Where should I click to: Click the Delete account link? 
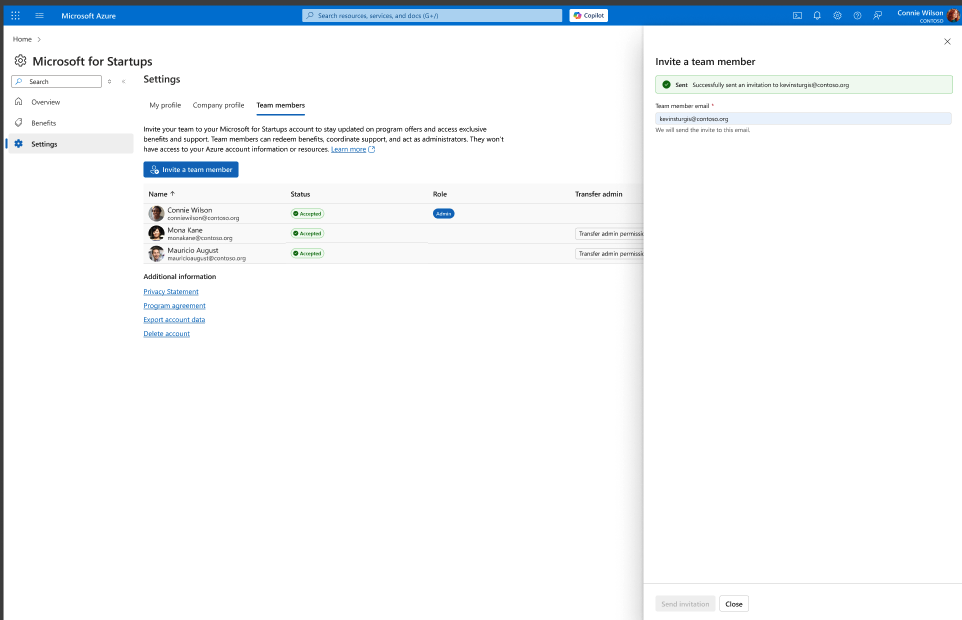pos(166,334)
